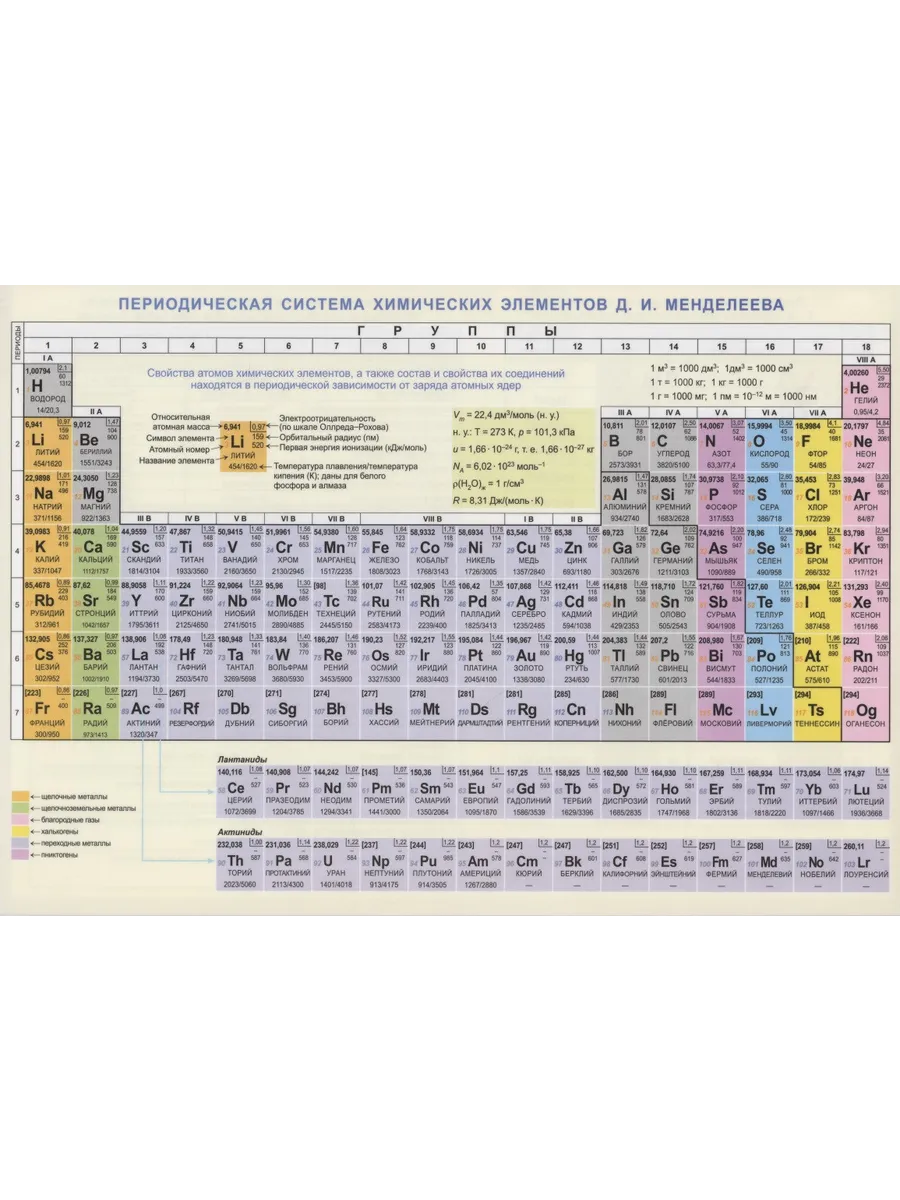
Task: Click the green alkaline earth metals legend swatch
Action: 21,807
